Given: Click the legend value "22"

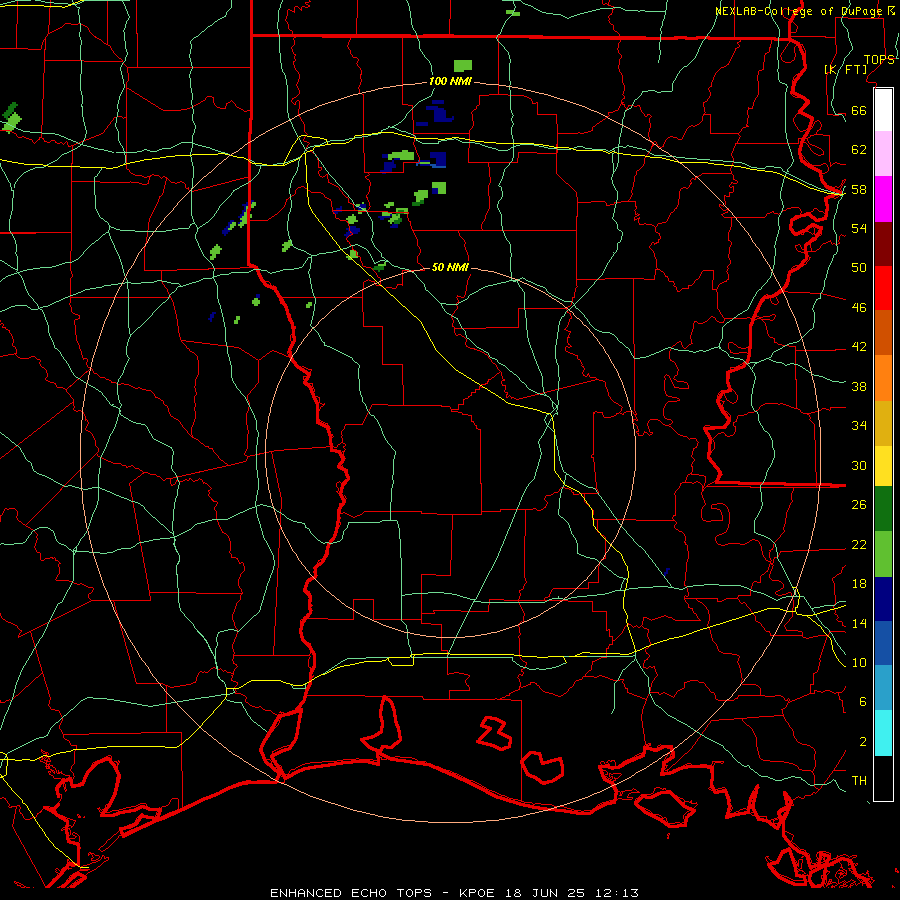Looking at the screenshot, I should [859, 544].
